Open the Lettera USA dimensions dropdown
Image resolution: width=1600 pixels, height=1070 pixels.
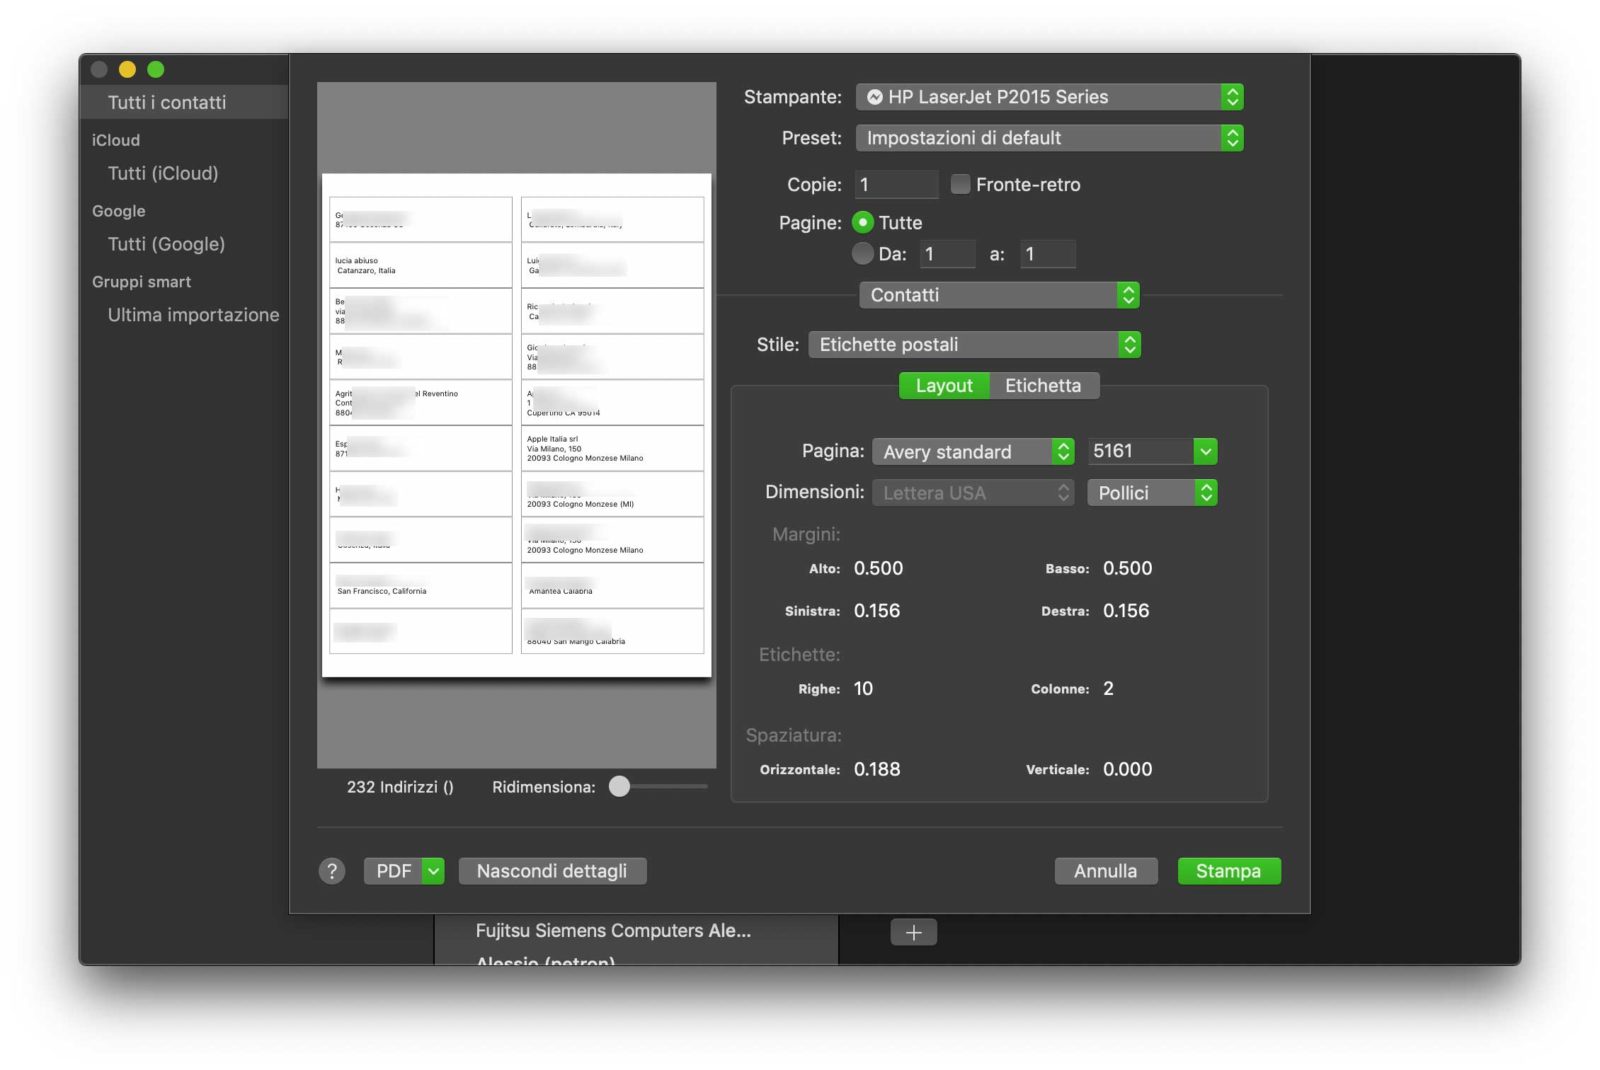click(973, 493)
